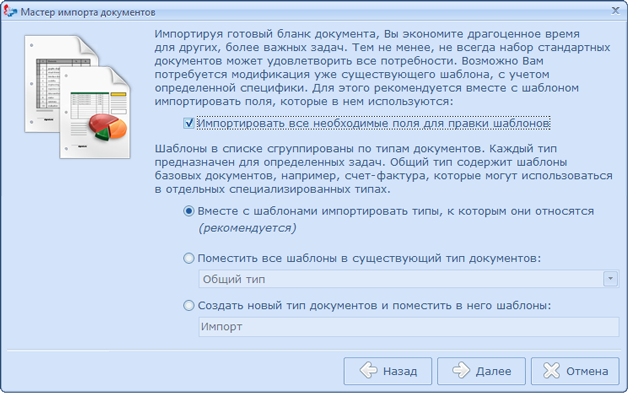Open the 'Общий тип' combo box
This screenshot has height=394, width=630.
(x=408, y=279)
